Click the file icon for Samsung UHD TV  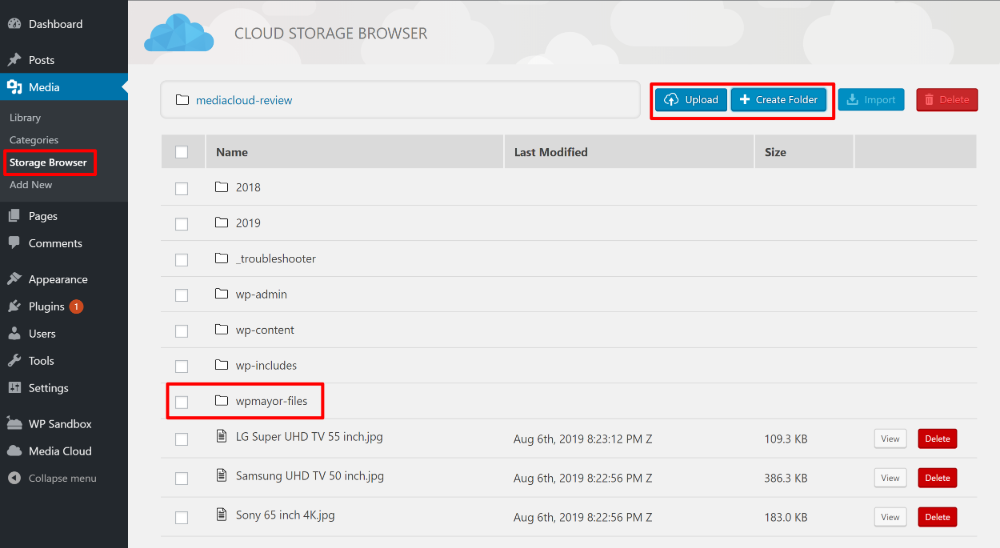221,475
